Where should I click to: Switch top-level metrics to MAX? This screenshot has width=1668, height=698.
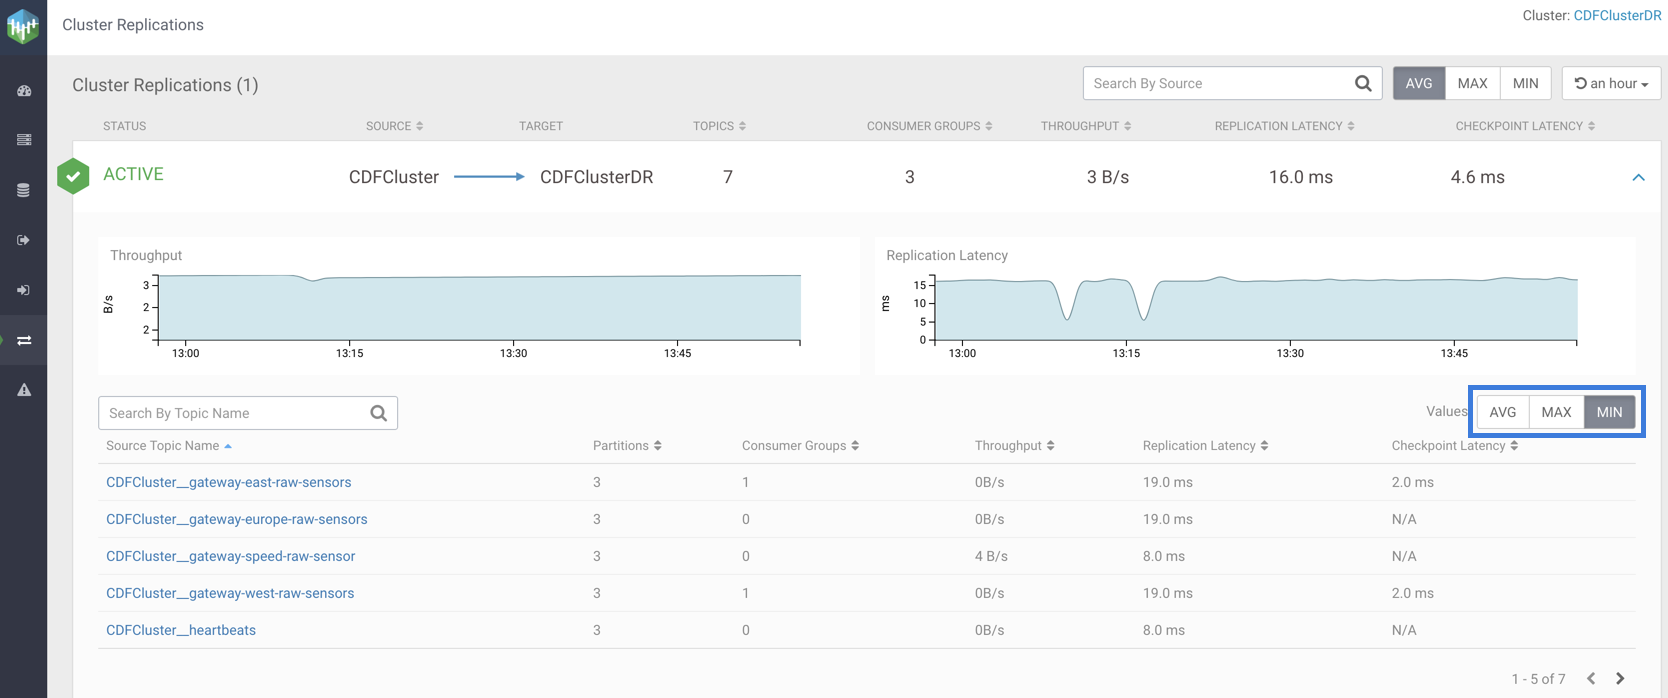(x=1472, y=84)
